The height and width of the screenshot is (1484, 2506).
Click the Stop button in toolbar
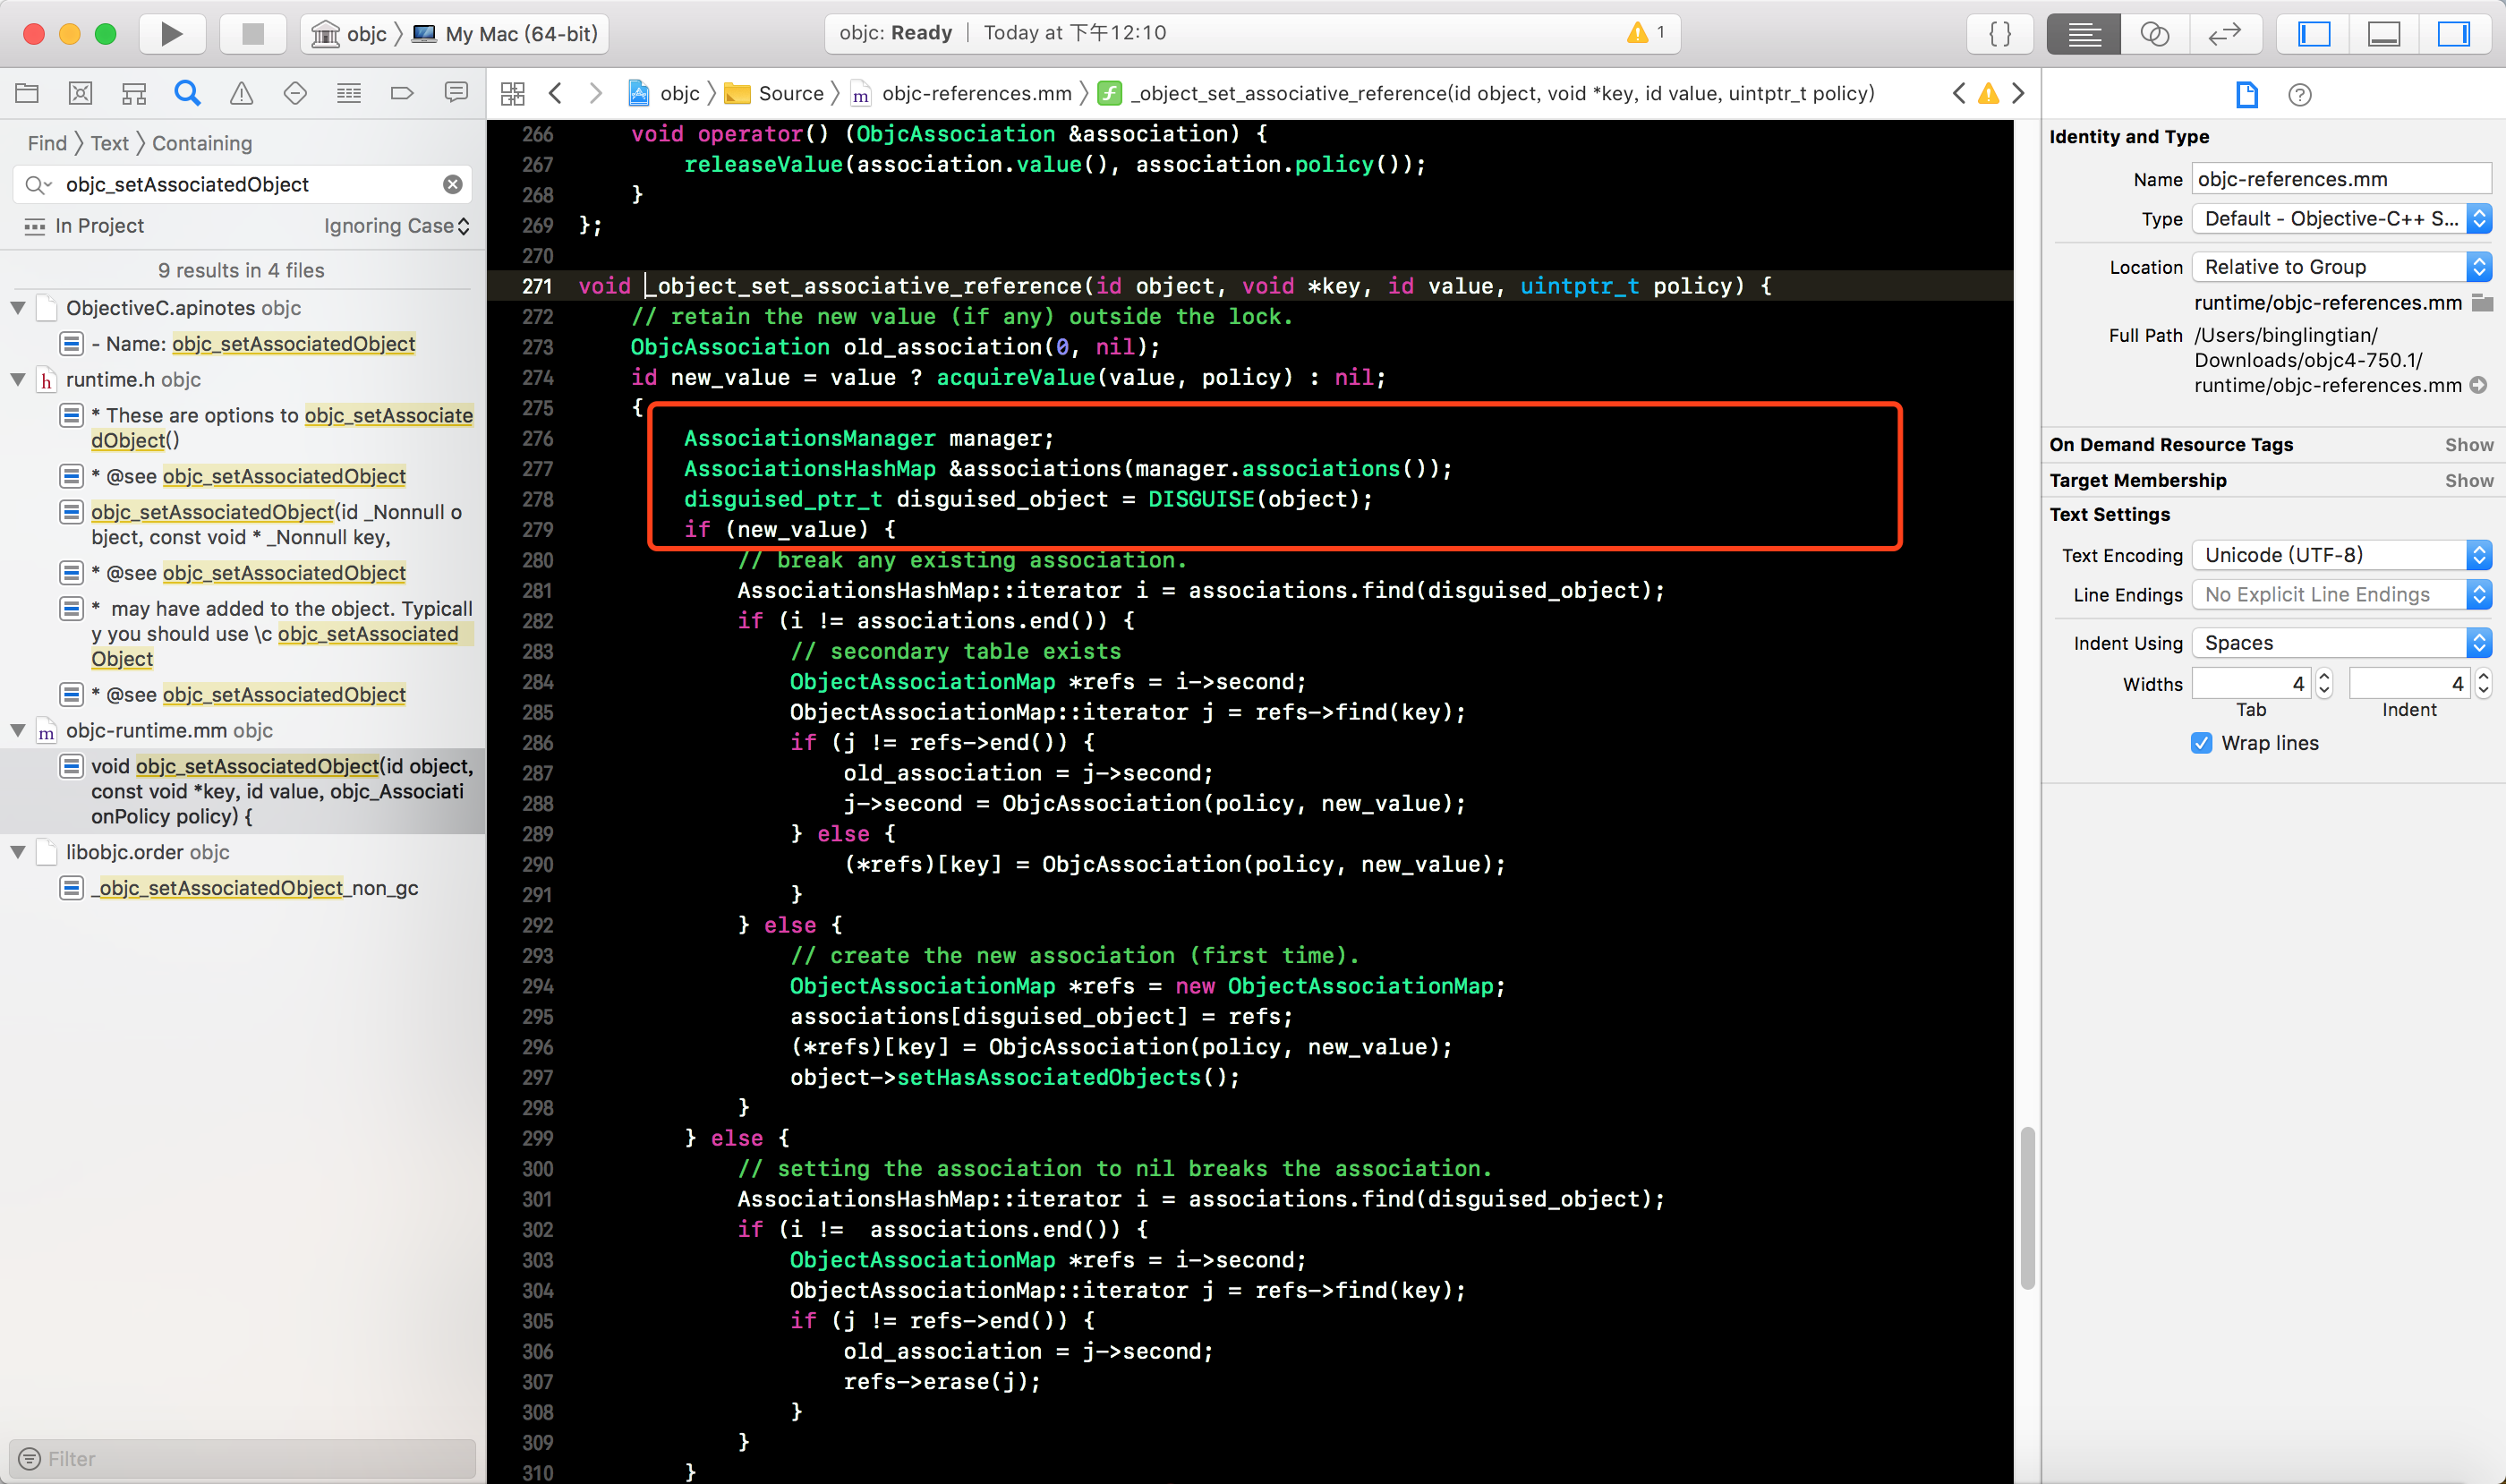pos(253,34)
